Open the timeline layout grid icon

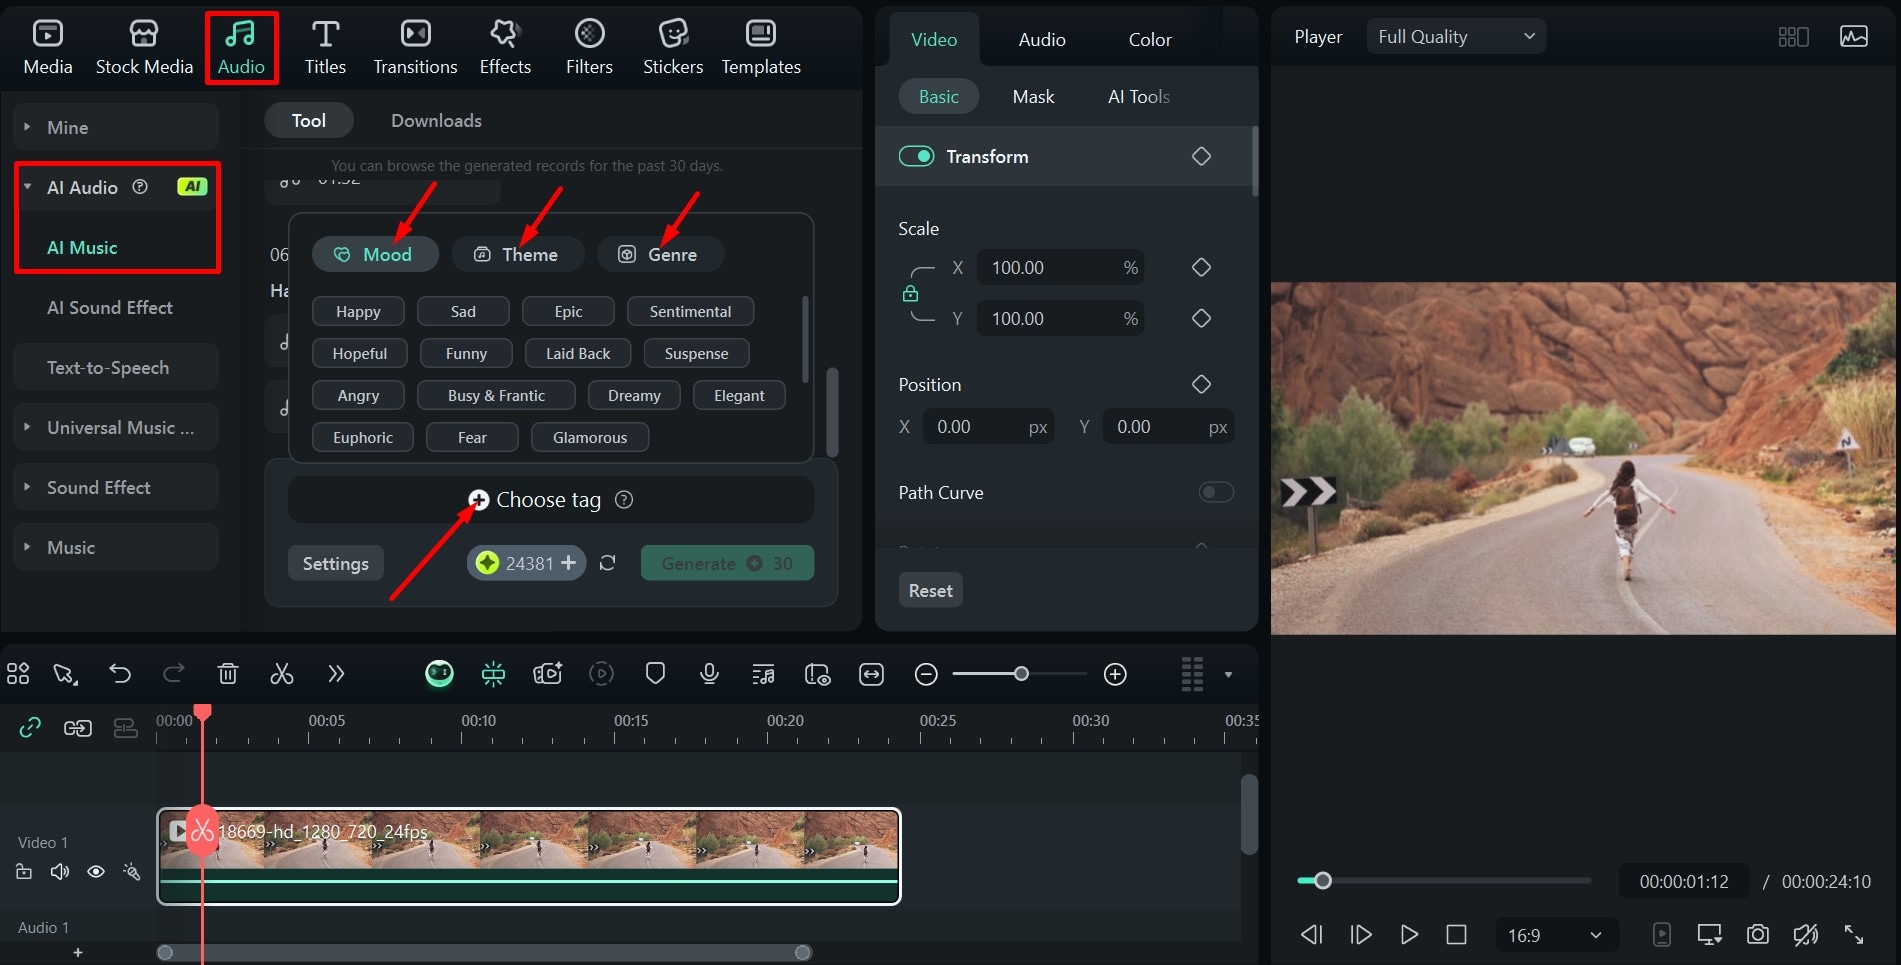18,674
